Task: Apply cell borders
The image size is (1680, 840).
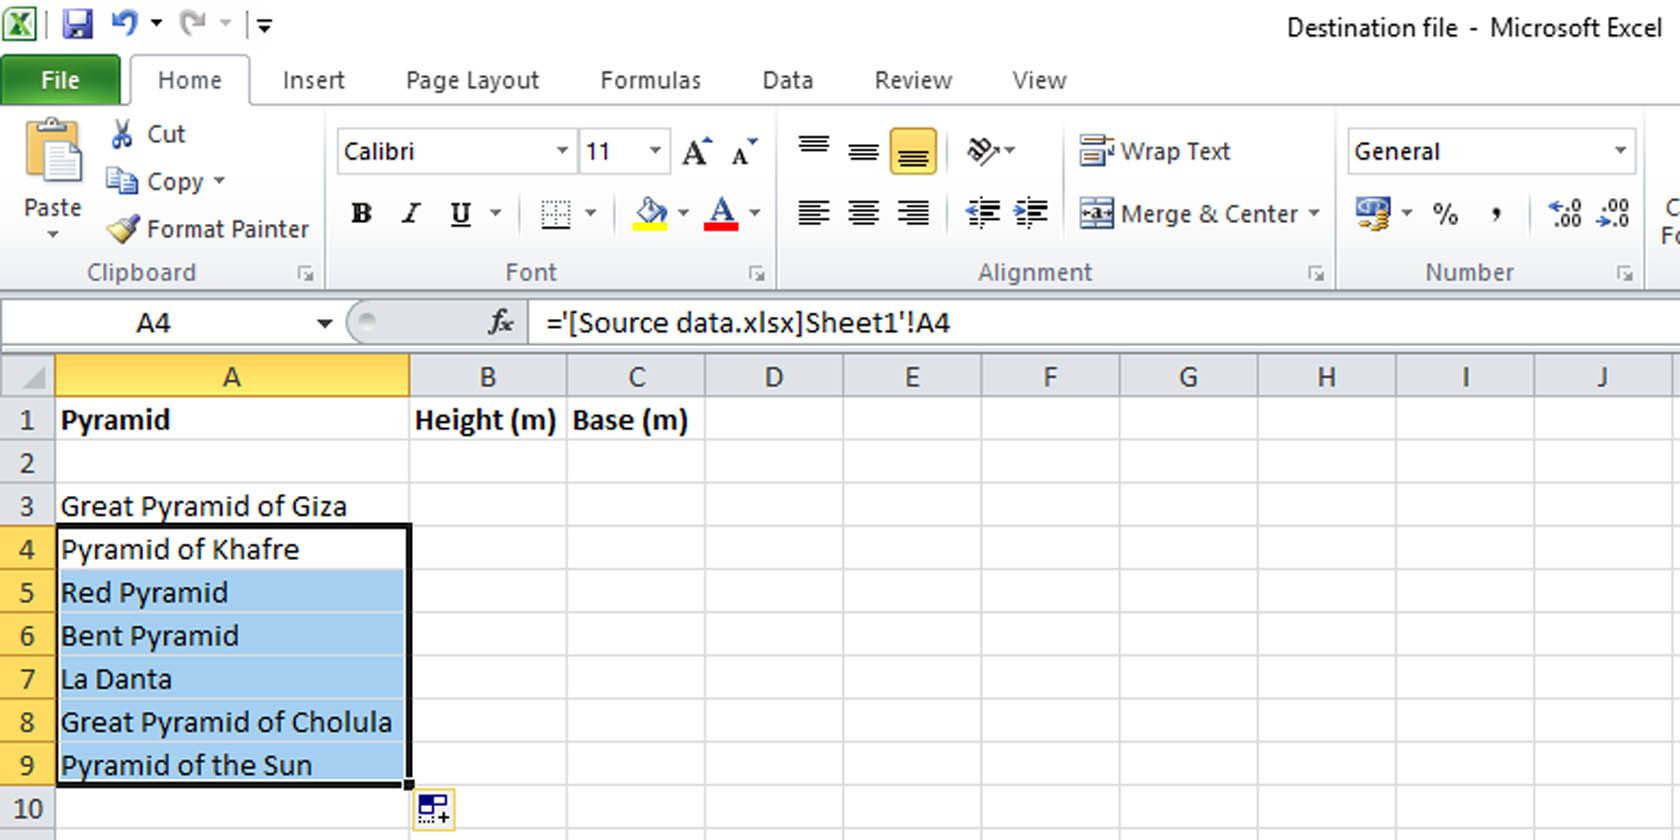Action: pos(555,213)
